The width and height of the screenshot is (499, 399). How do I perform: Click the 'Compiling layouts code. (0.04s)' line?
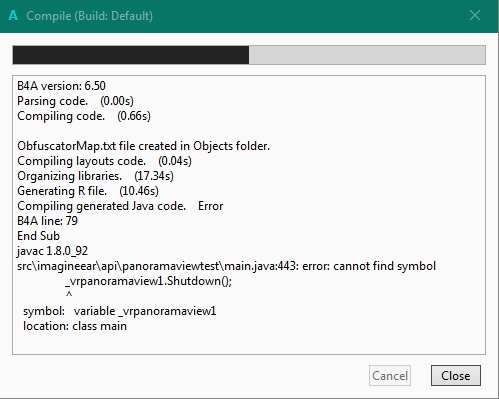click(104, 161)
